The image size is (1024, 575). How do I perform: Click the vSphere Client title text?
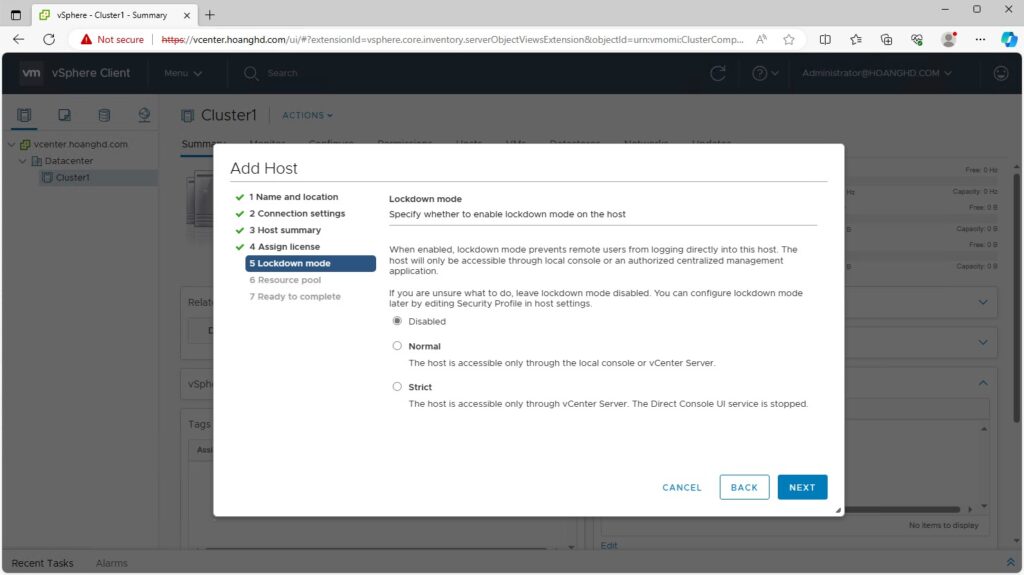click(x=91, y=73)
